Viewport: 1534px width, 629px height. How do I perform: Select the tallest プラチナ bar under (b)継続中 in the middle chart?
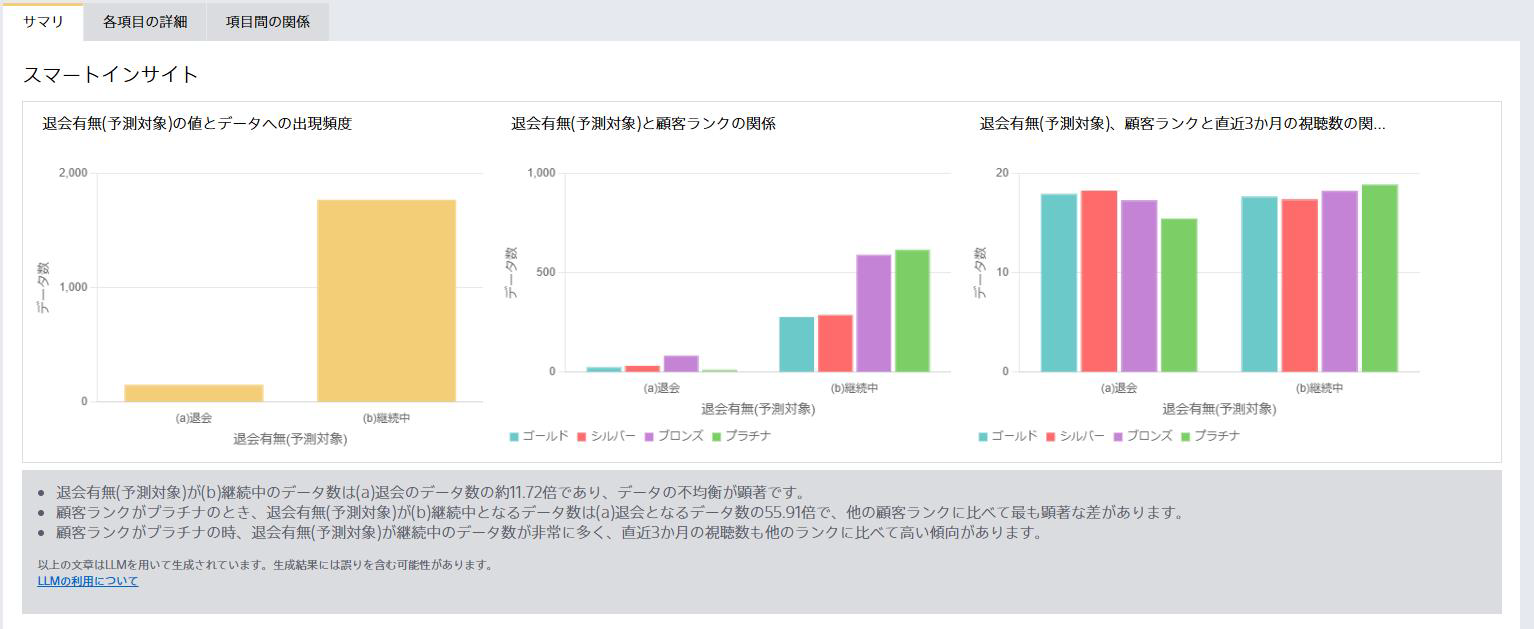tap(911, 310)
